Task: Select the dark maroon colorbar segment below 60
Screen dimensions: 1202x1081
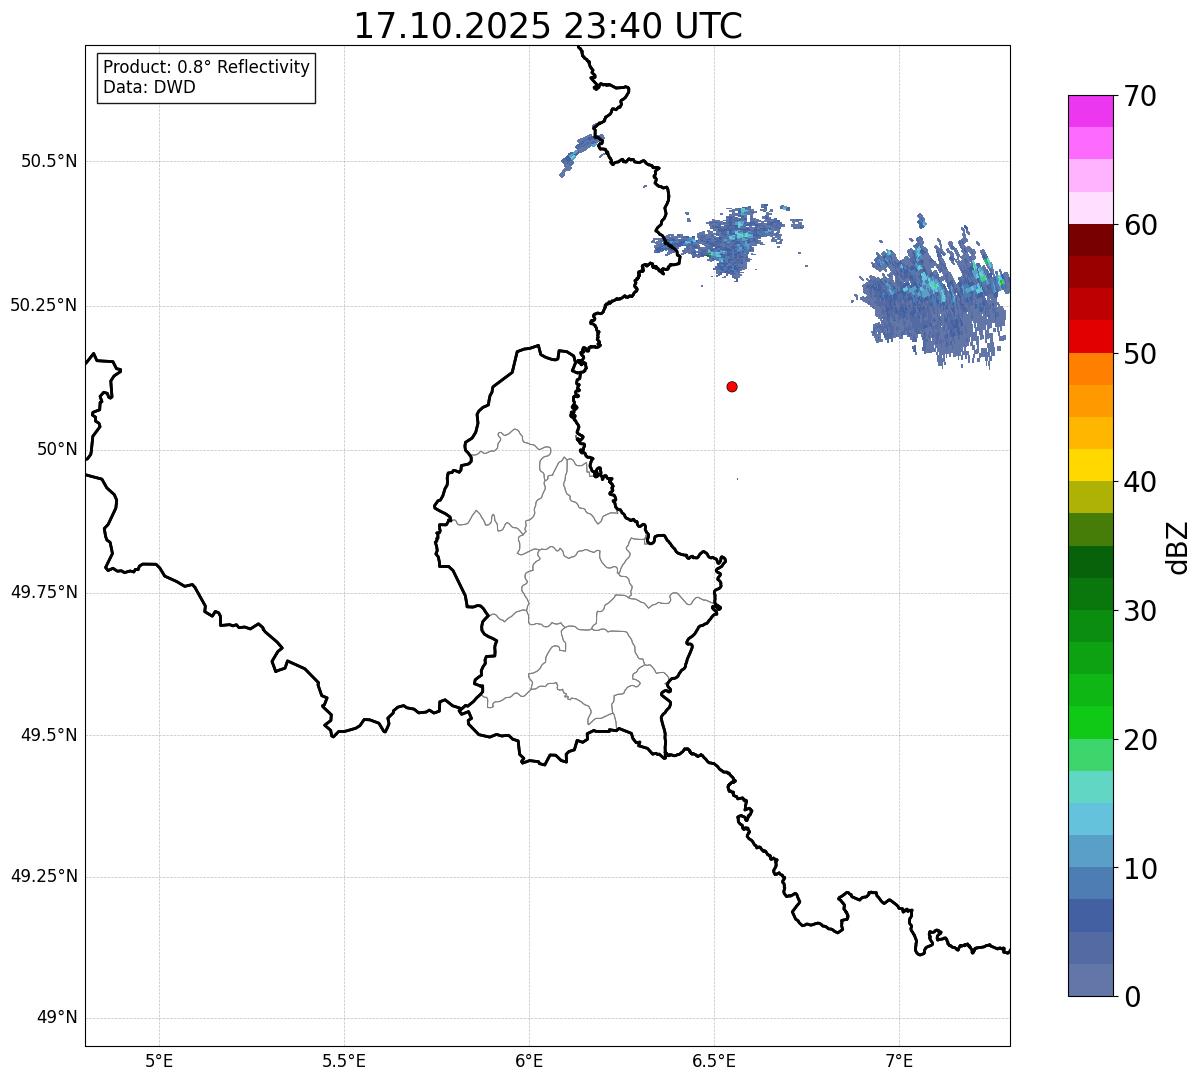Action: [1090, 240]
